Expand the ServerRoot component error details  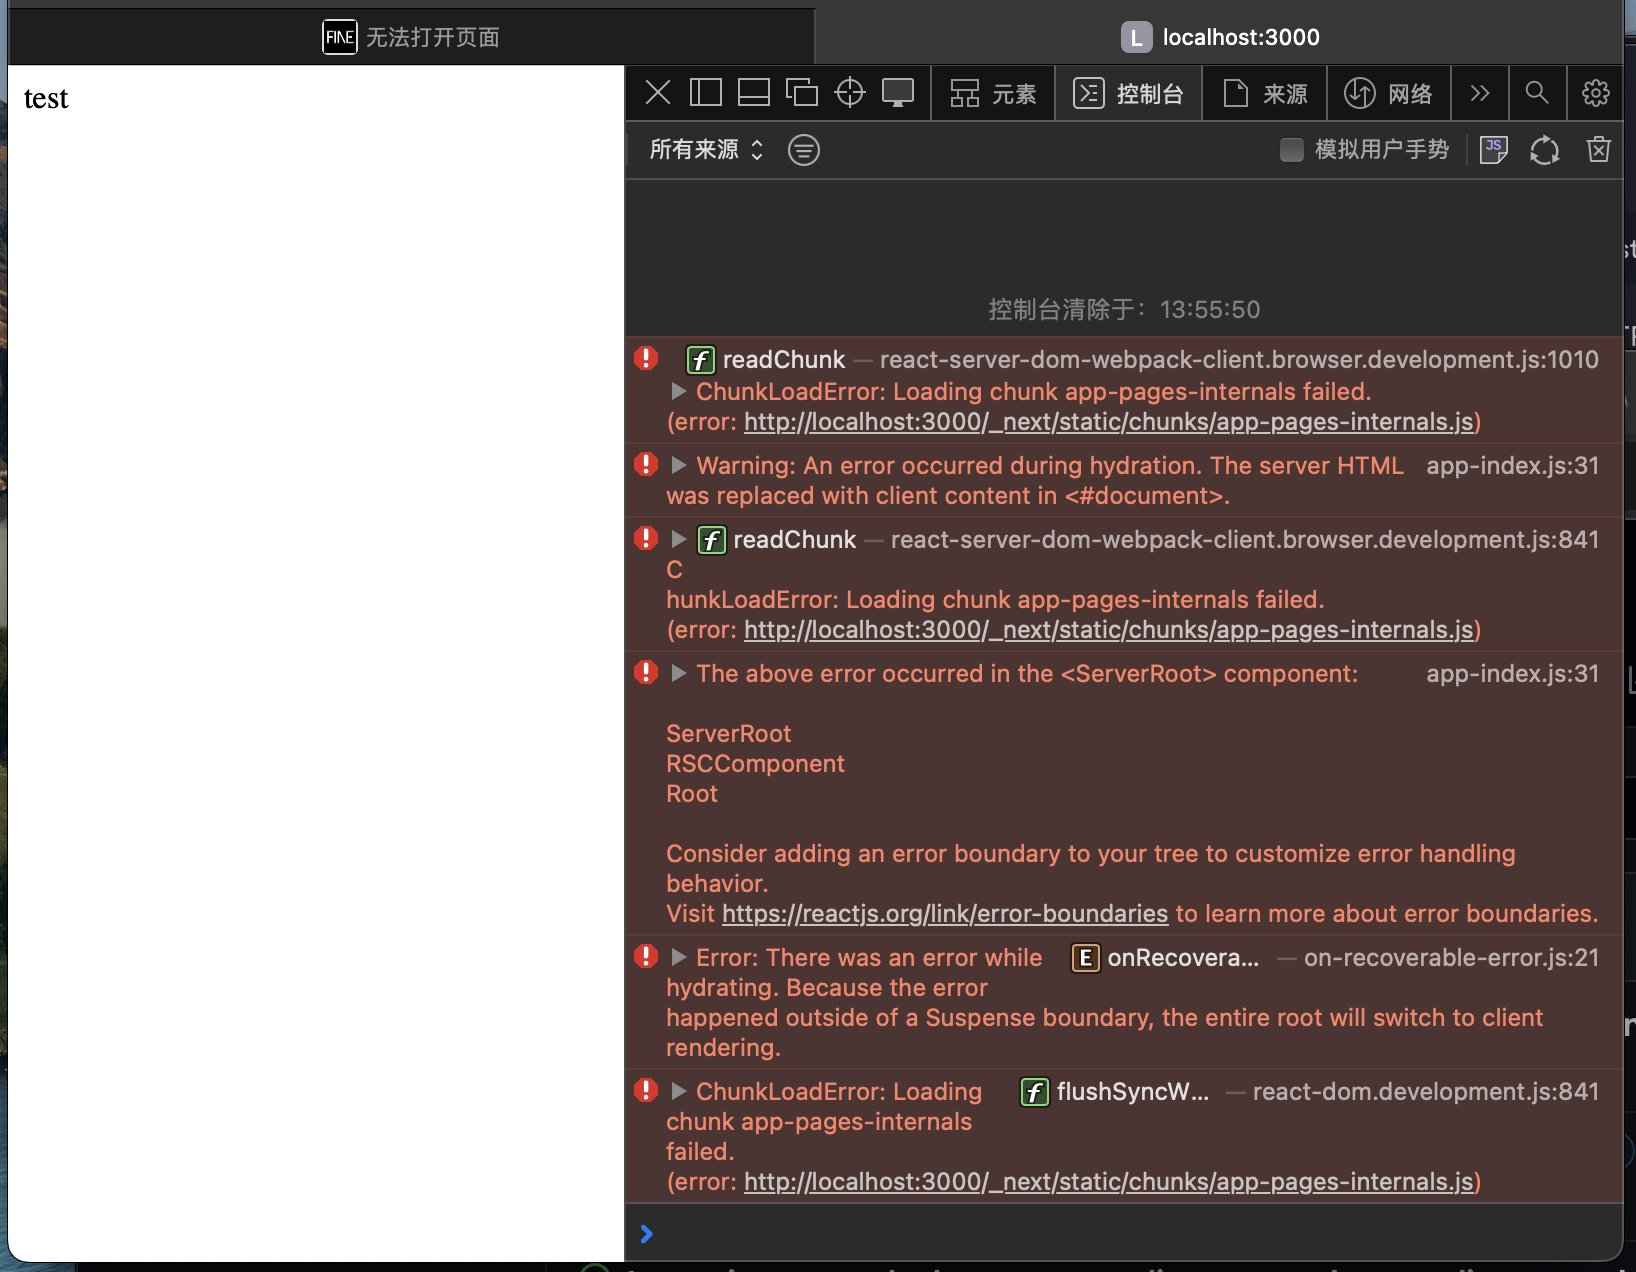click(x=679, y=673)
